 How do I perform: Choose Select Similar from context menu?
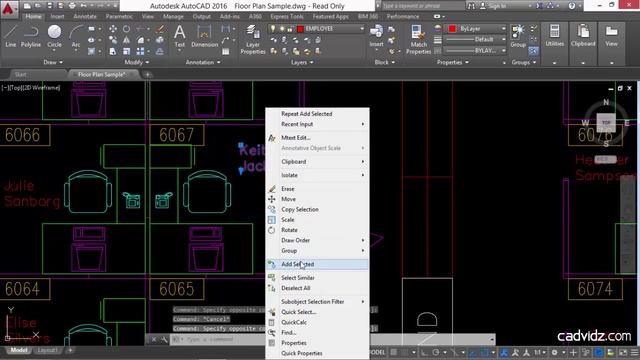pos(317,278)
